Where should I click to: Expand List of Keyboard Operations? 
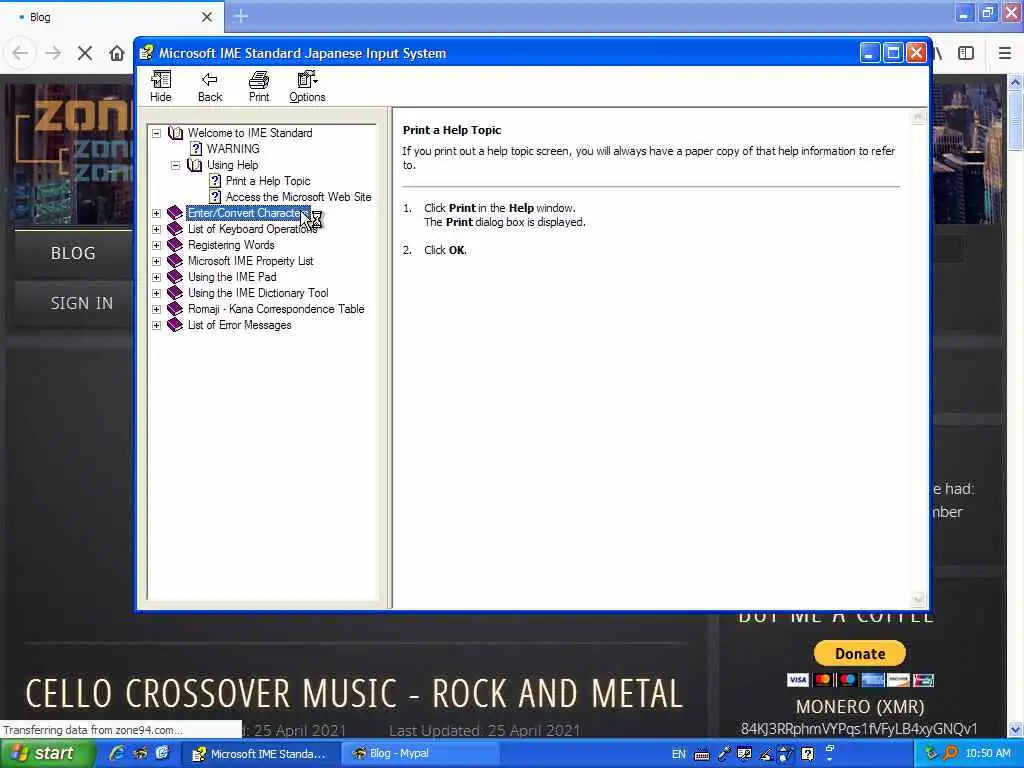click(157, 229)
